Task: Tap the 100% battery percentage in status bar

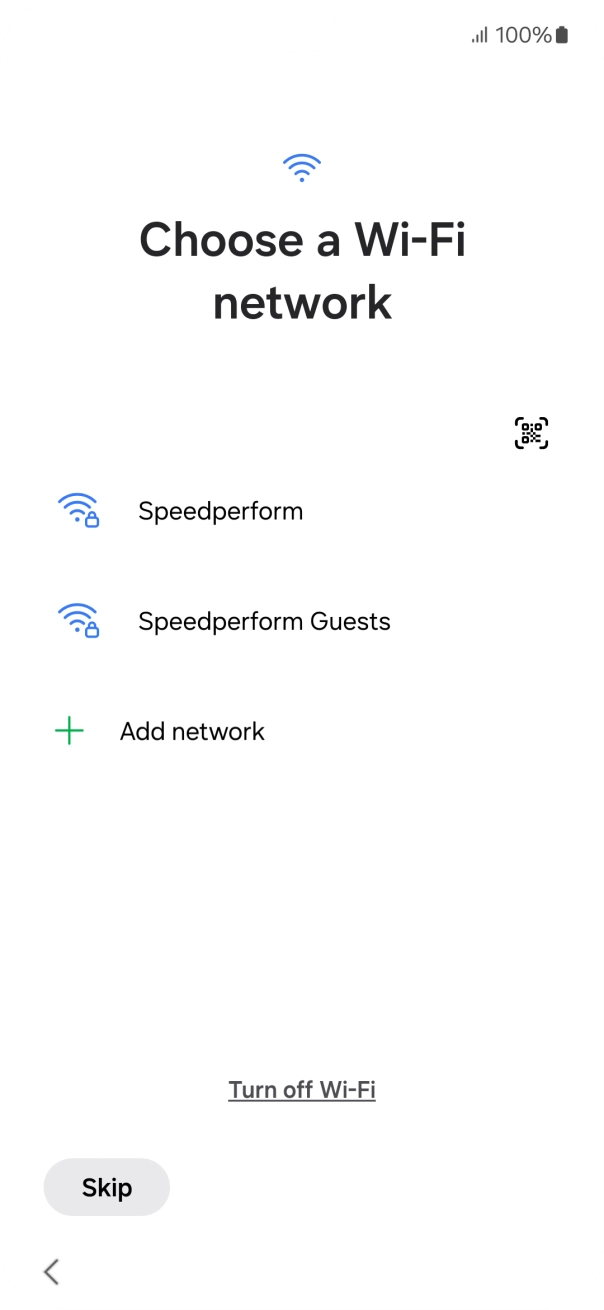Action: click(520, 34)
